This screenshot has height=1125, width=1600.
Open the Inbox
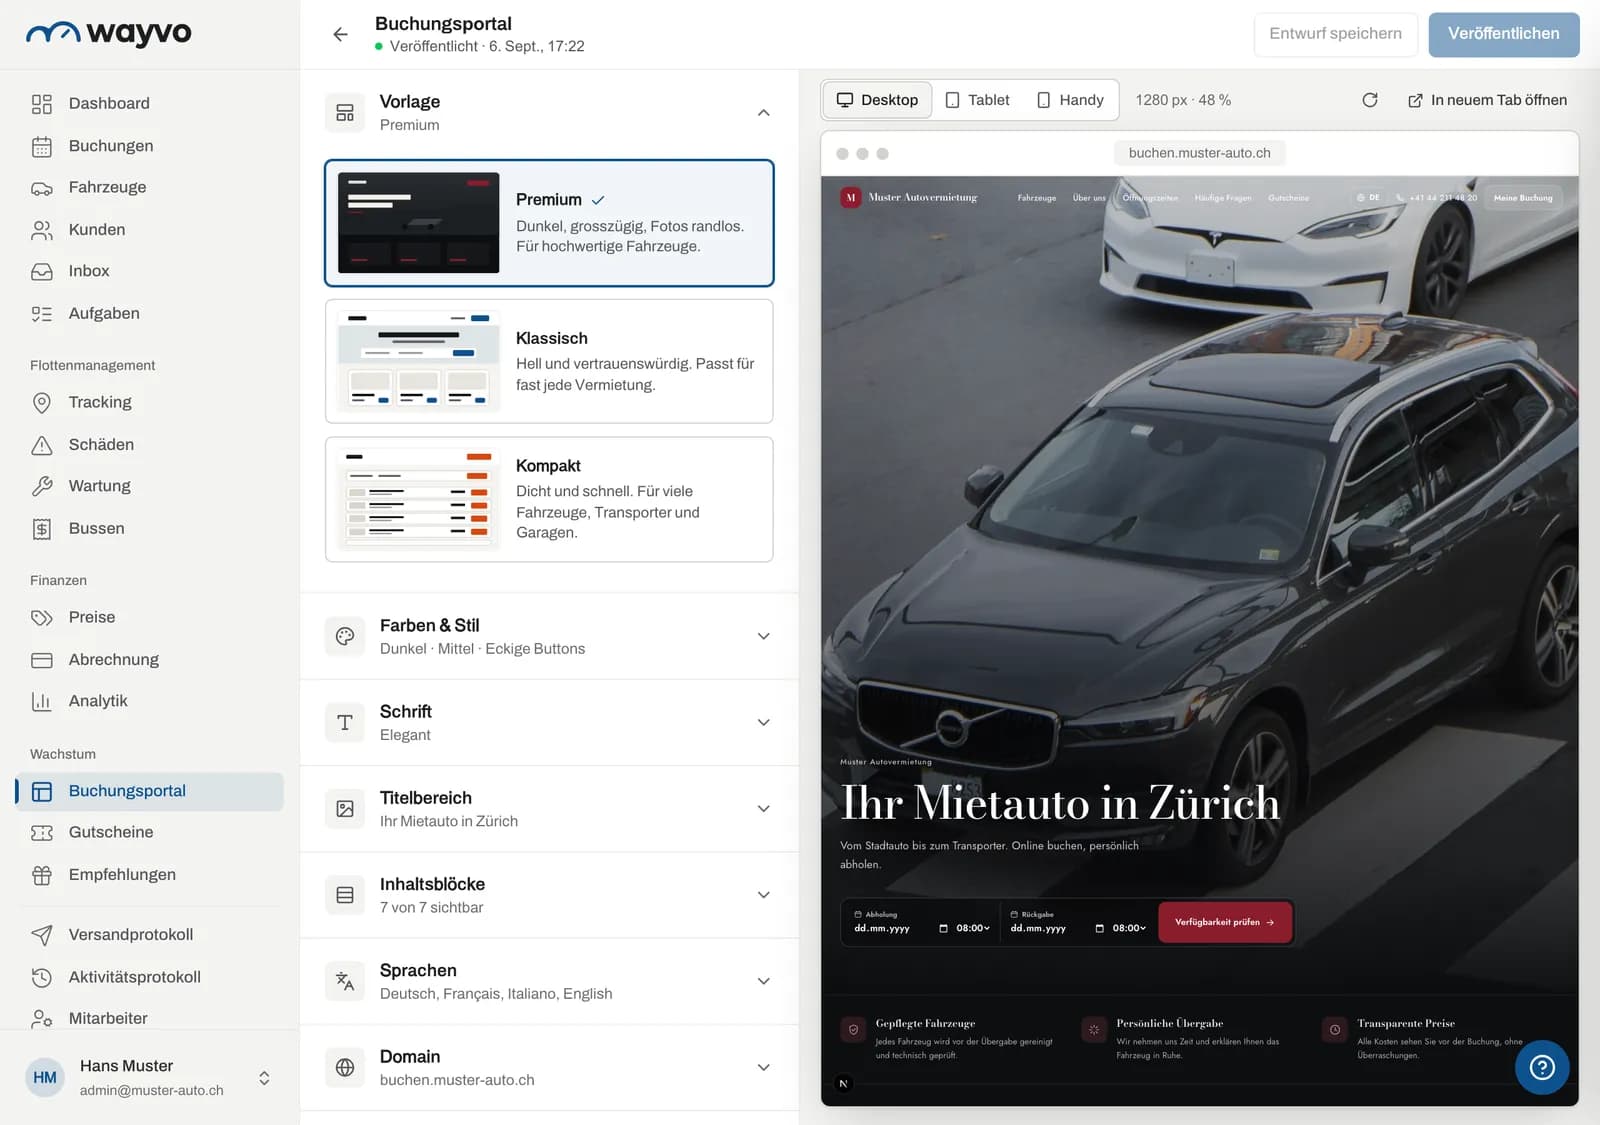point(150,271)
